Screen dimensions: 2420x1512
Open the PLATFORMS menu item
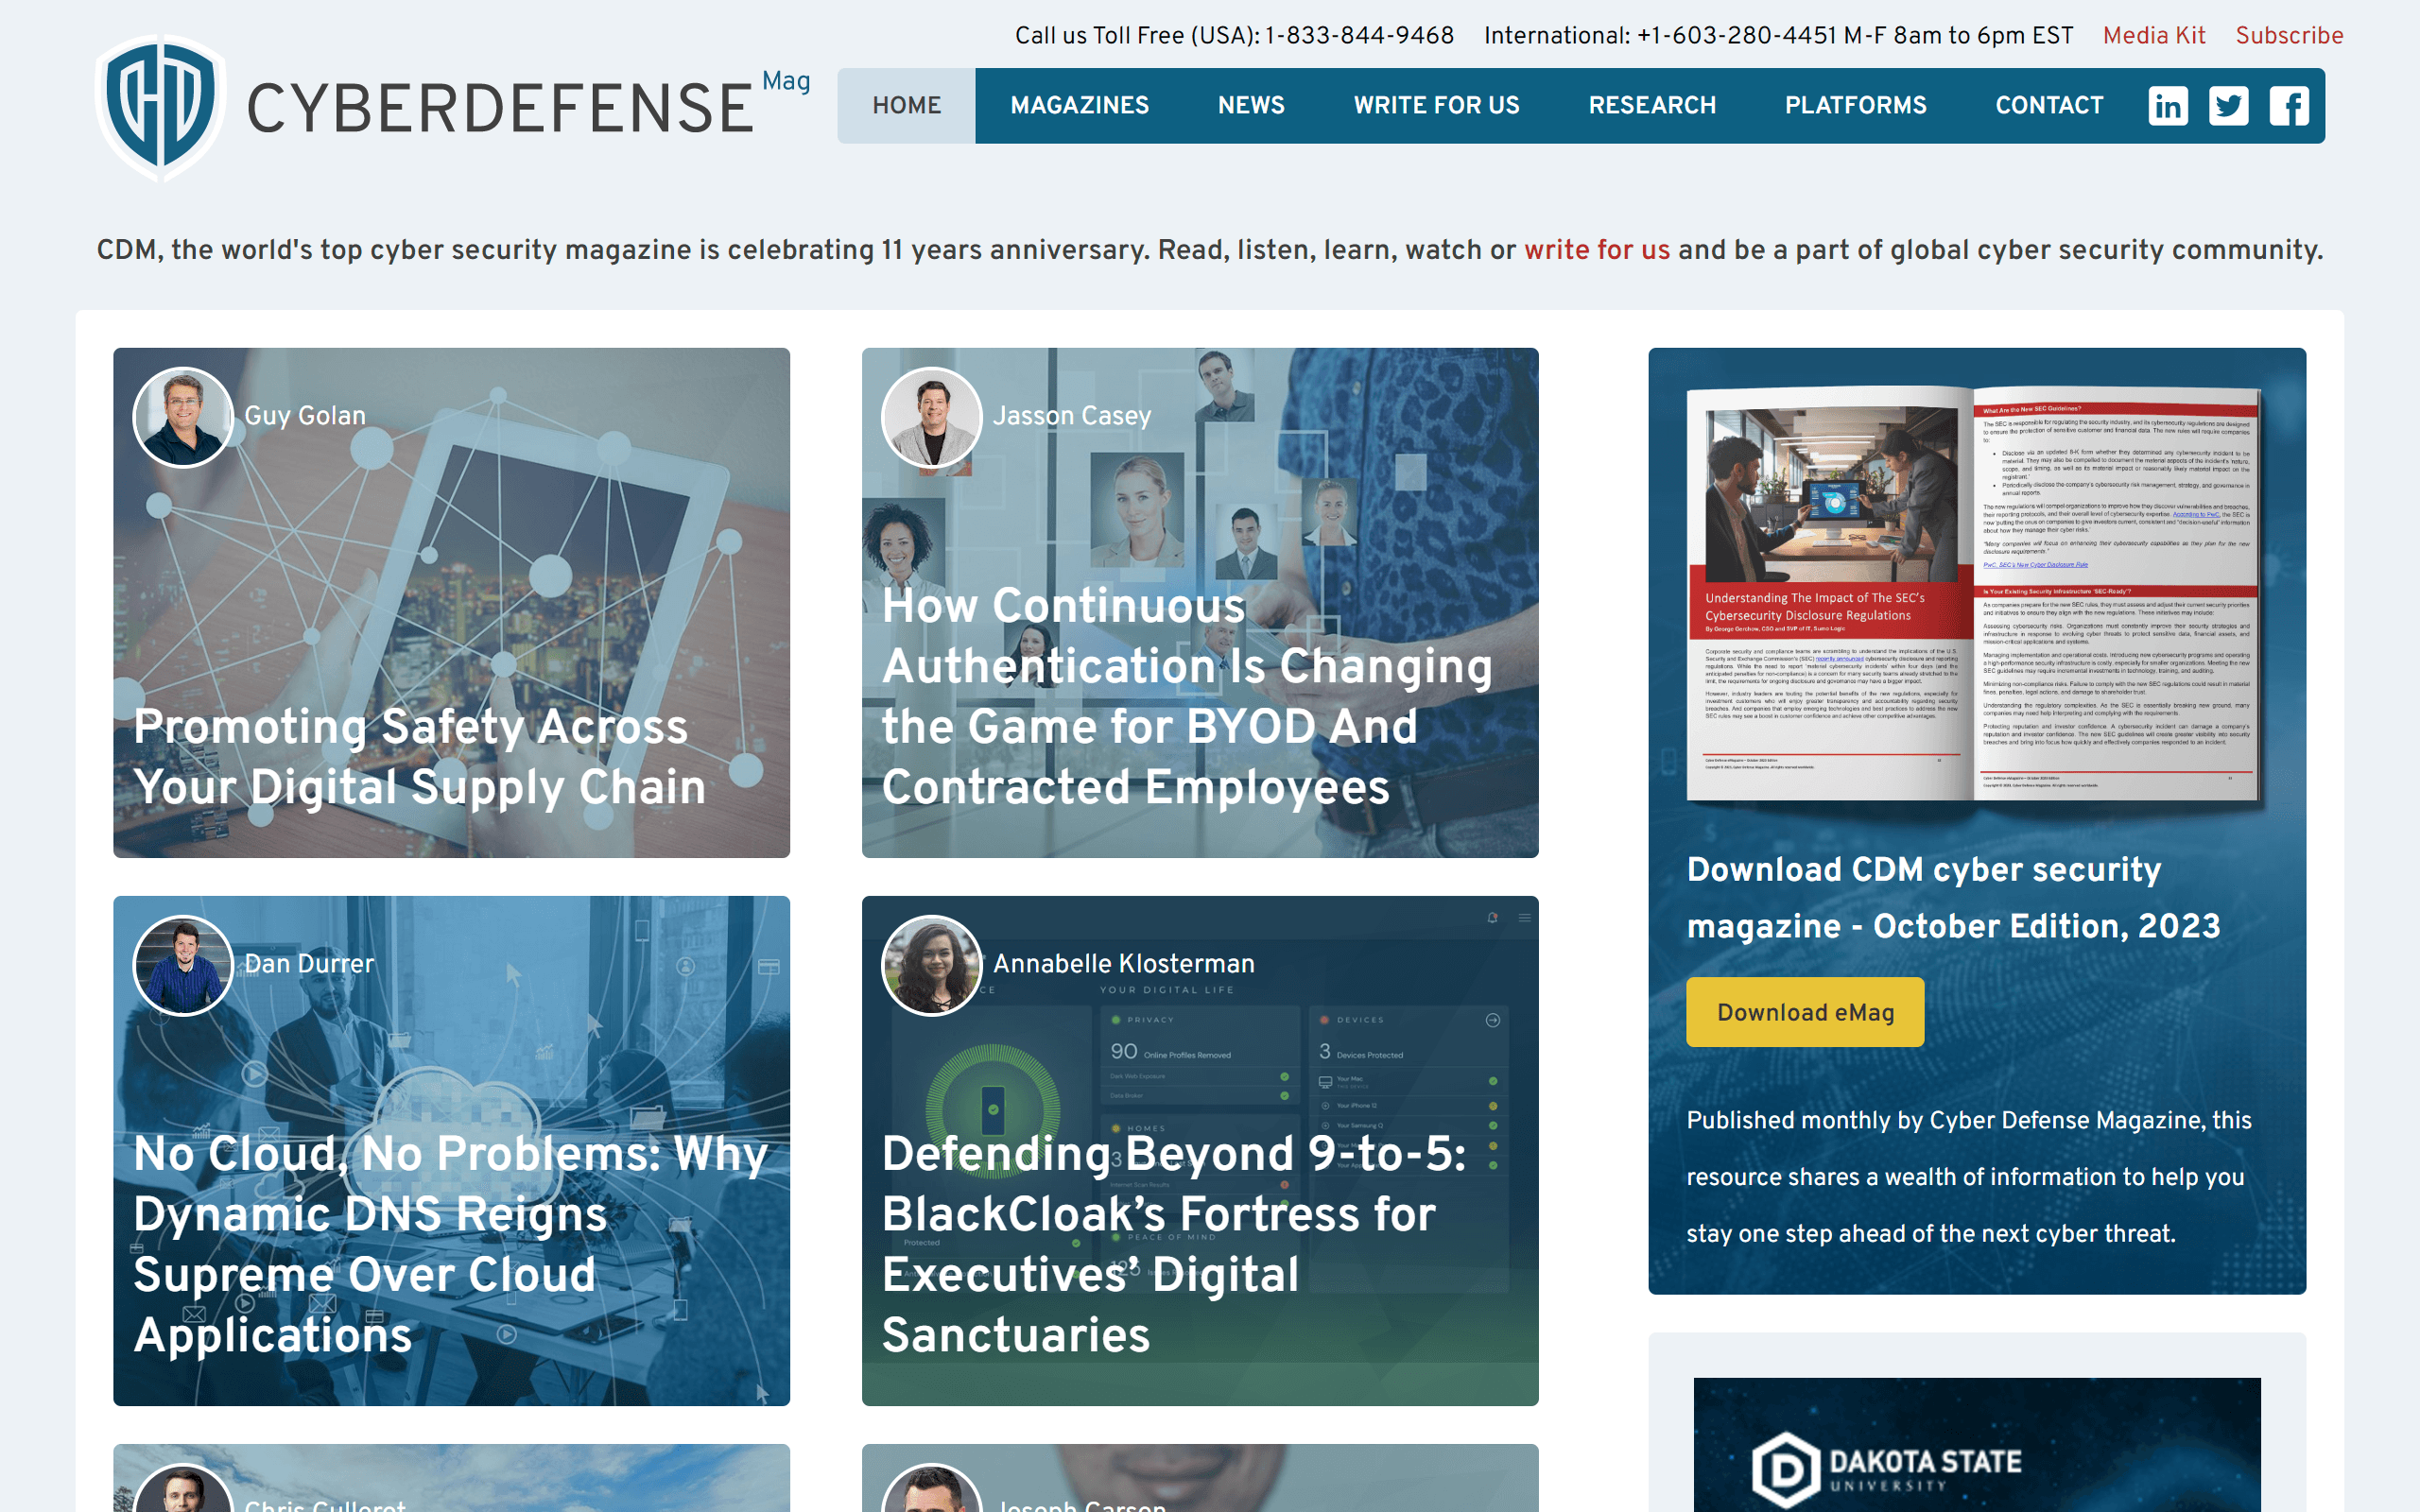point(1855,106)
